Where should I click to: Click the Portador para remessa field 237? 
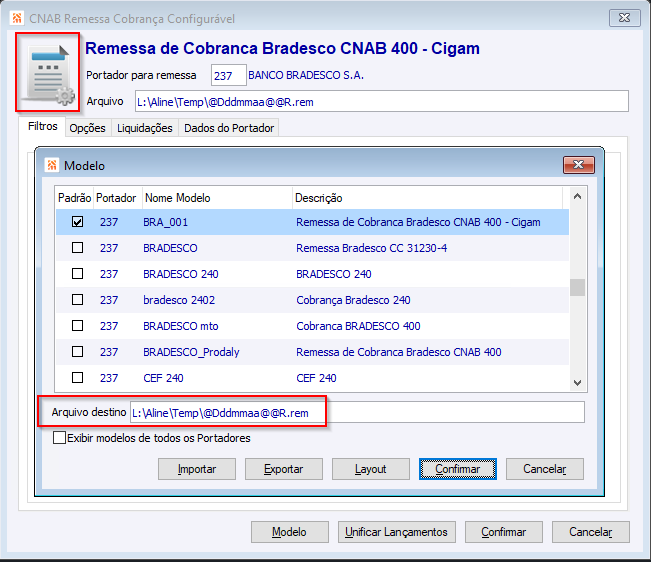(x=228, y=75)
